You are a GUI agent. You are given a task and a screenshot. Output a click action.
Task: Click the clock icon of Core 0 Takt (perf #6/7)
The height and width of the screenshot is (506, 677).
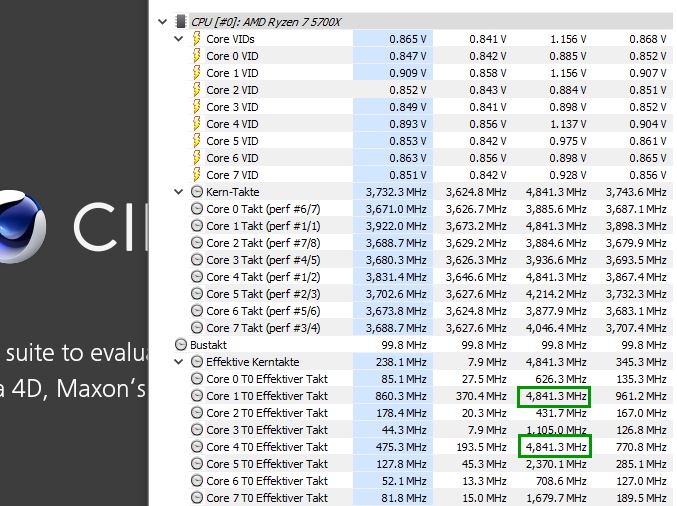click(197, 209)
